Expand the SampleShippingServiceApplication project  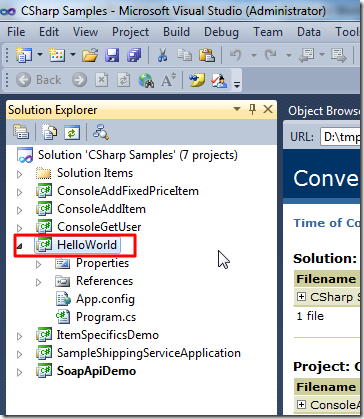point(20,354)
